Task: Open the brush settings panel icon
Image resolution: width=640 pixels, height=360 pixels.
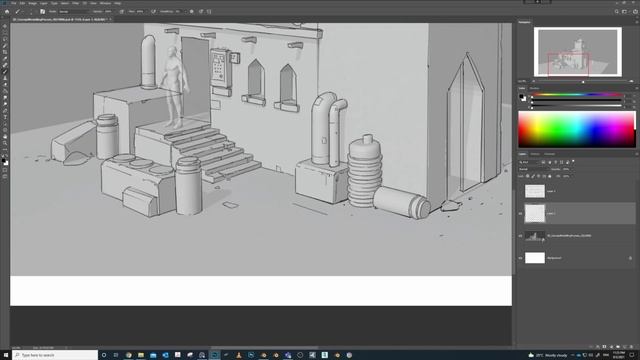Action: 42,11
